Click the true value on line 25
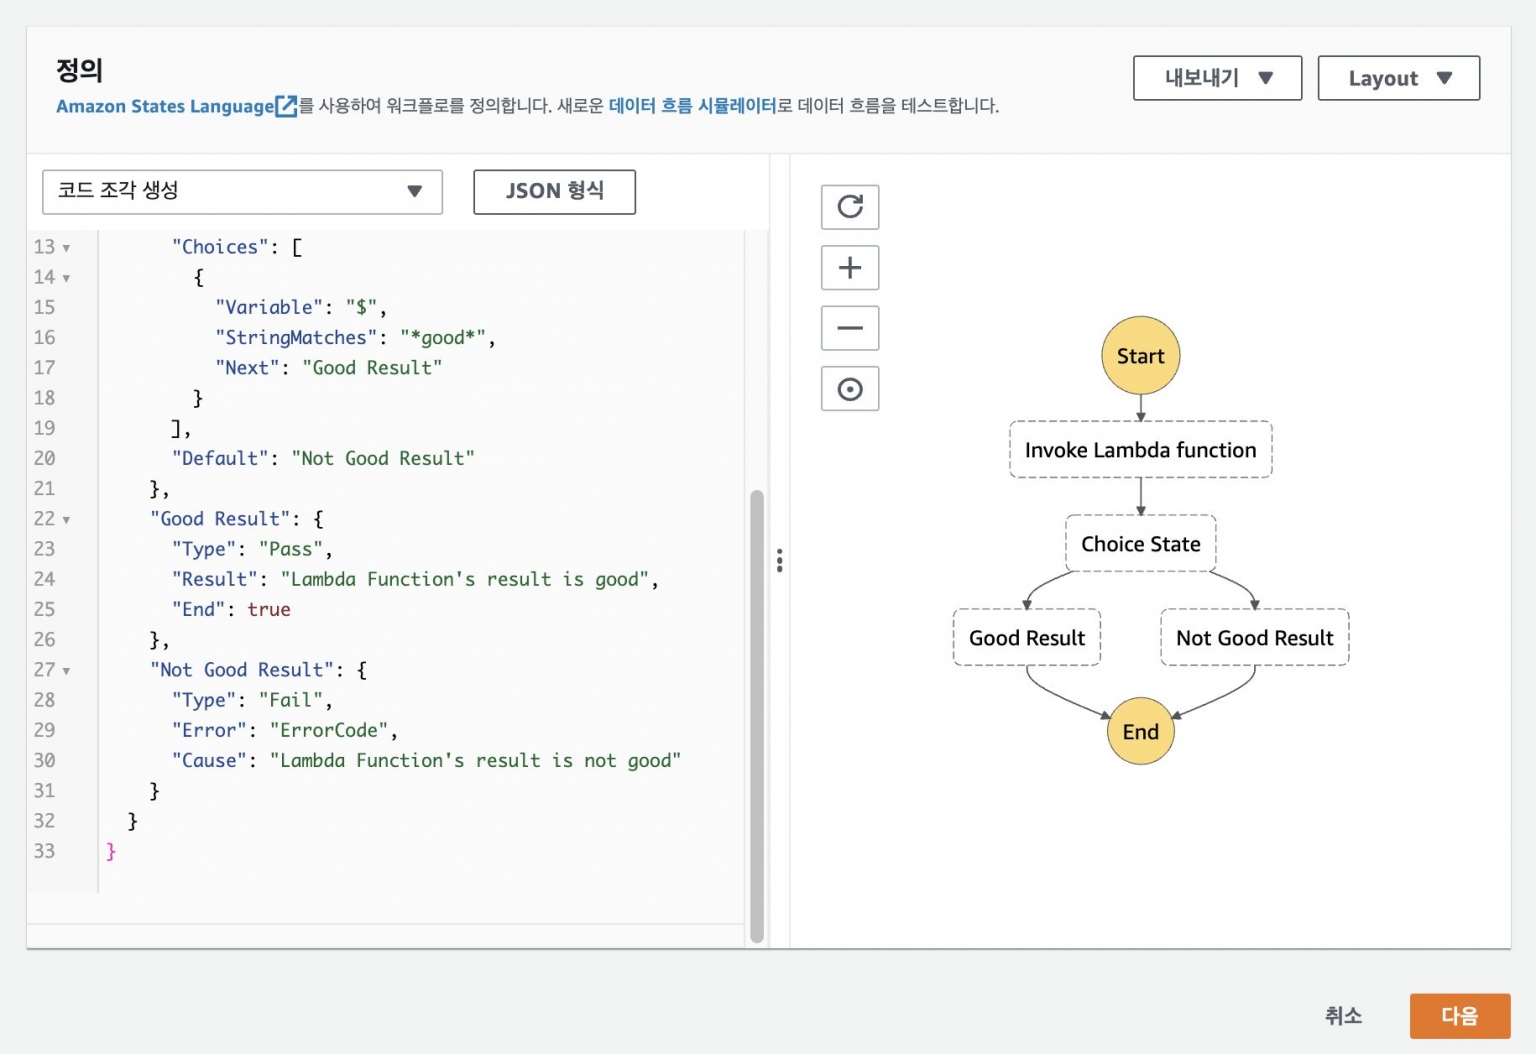 tap(269, 610)
